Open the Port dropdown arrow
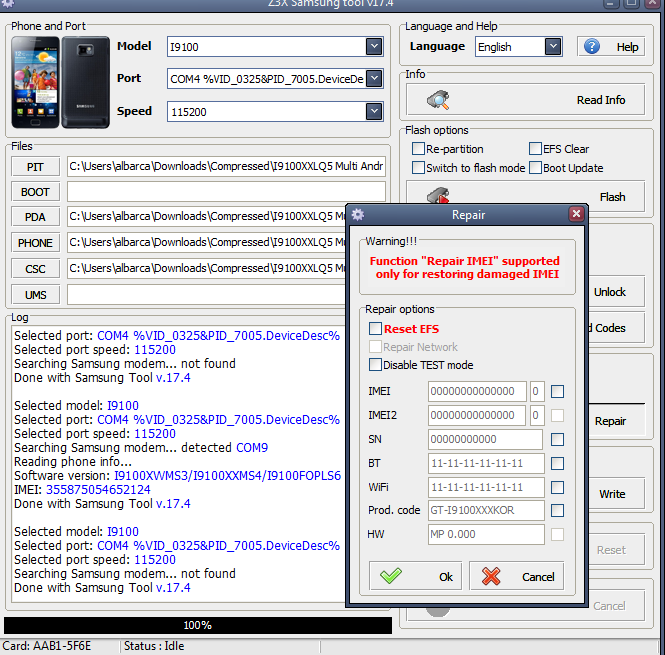This screenshot has width=665, height=655. tap(374, 78)
